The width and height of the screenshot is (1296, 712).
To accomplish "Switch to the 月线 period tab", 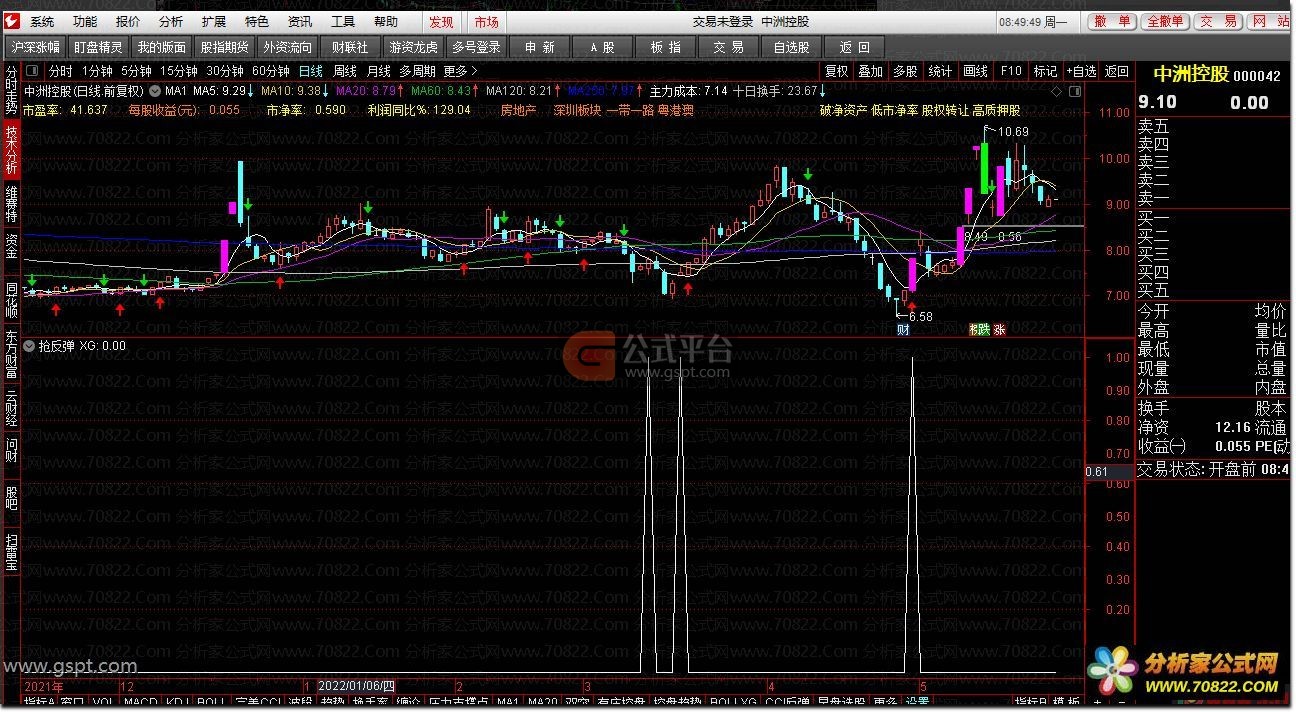I will [379, 71].
